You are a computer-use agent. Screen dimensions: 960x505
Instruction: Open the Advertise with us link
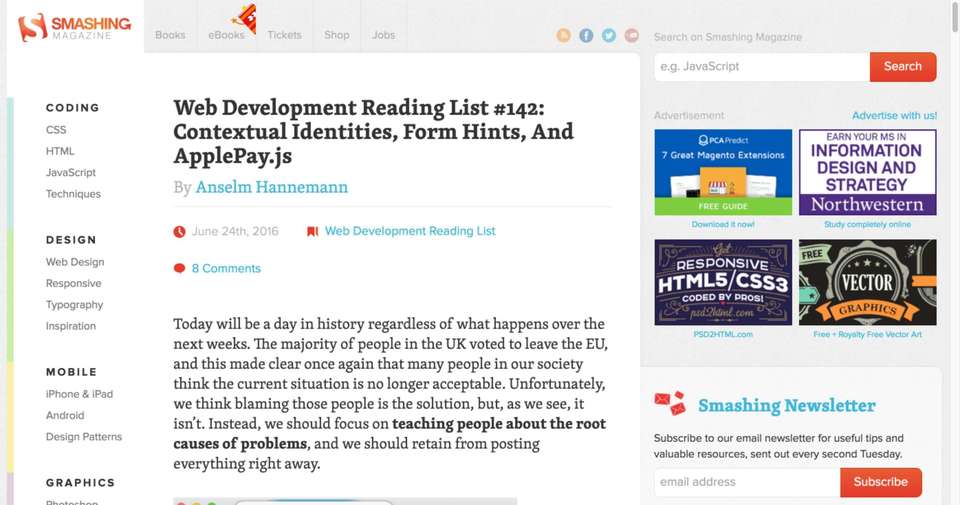point(894,115)
